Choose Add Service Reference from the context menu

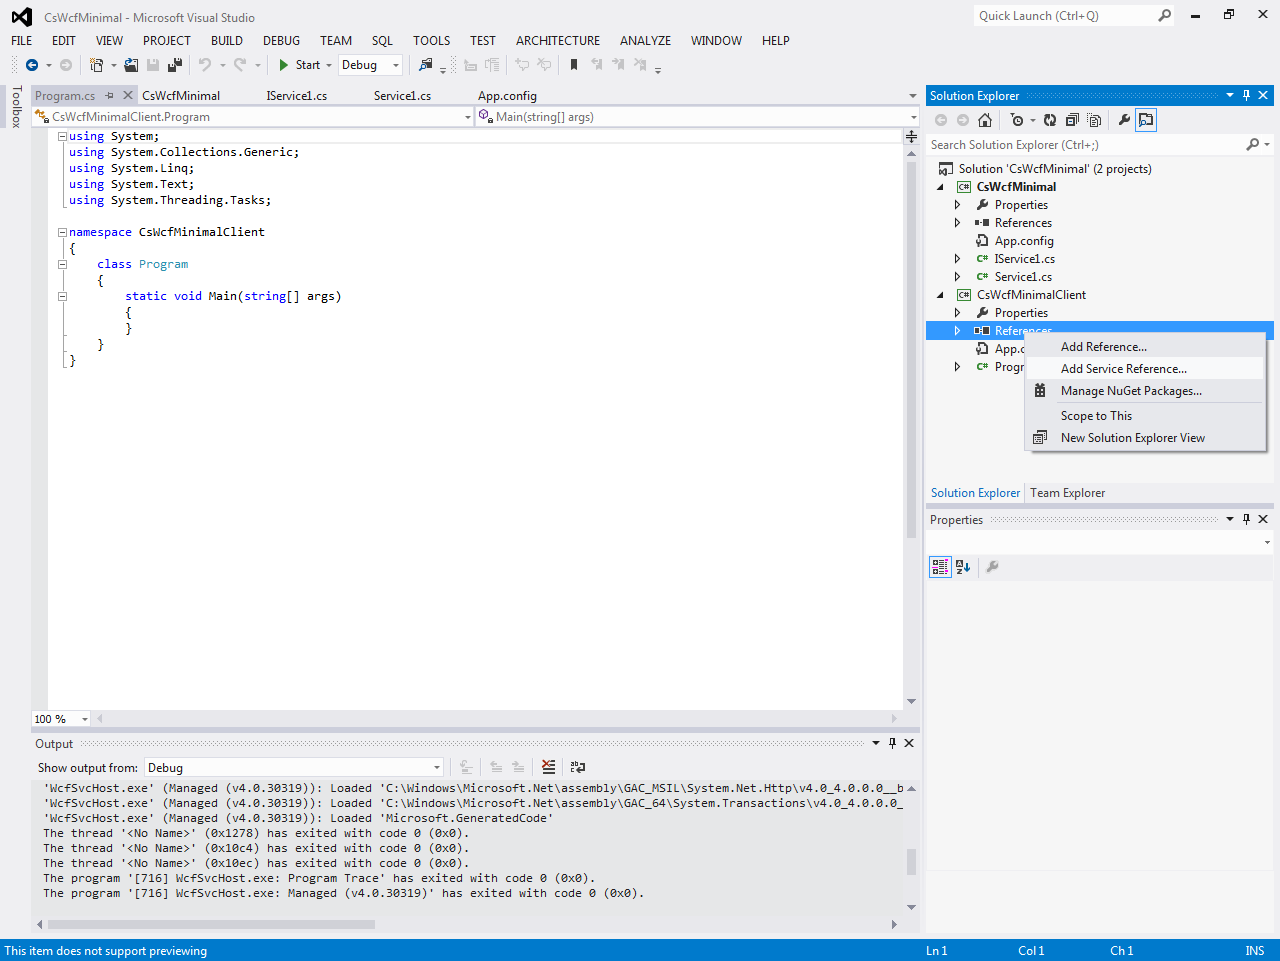(1123, 368)
